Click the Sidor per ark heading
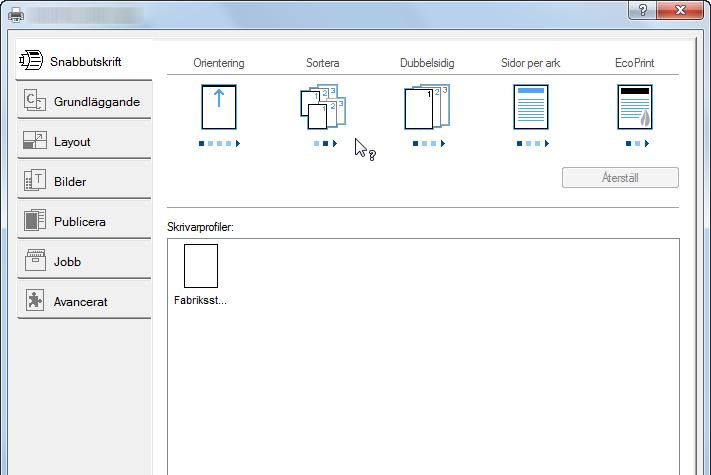This screenshot has width=711, height=475. 531,63
